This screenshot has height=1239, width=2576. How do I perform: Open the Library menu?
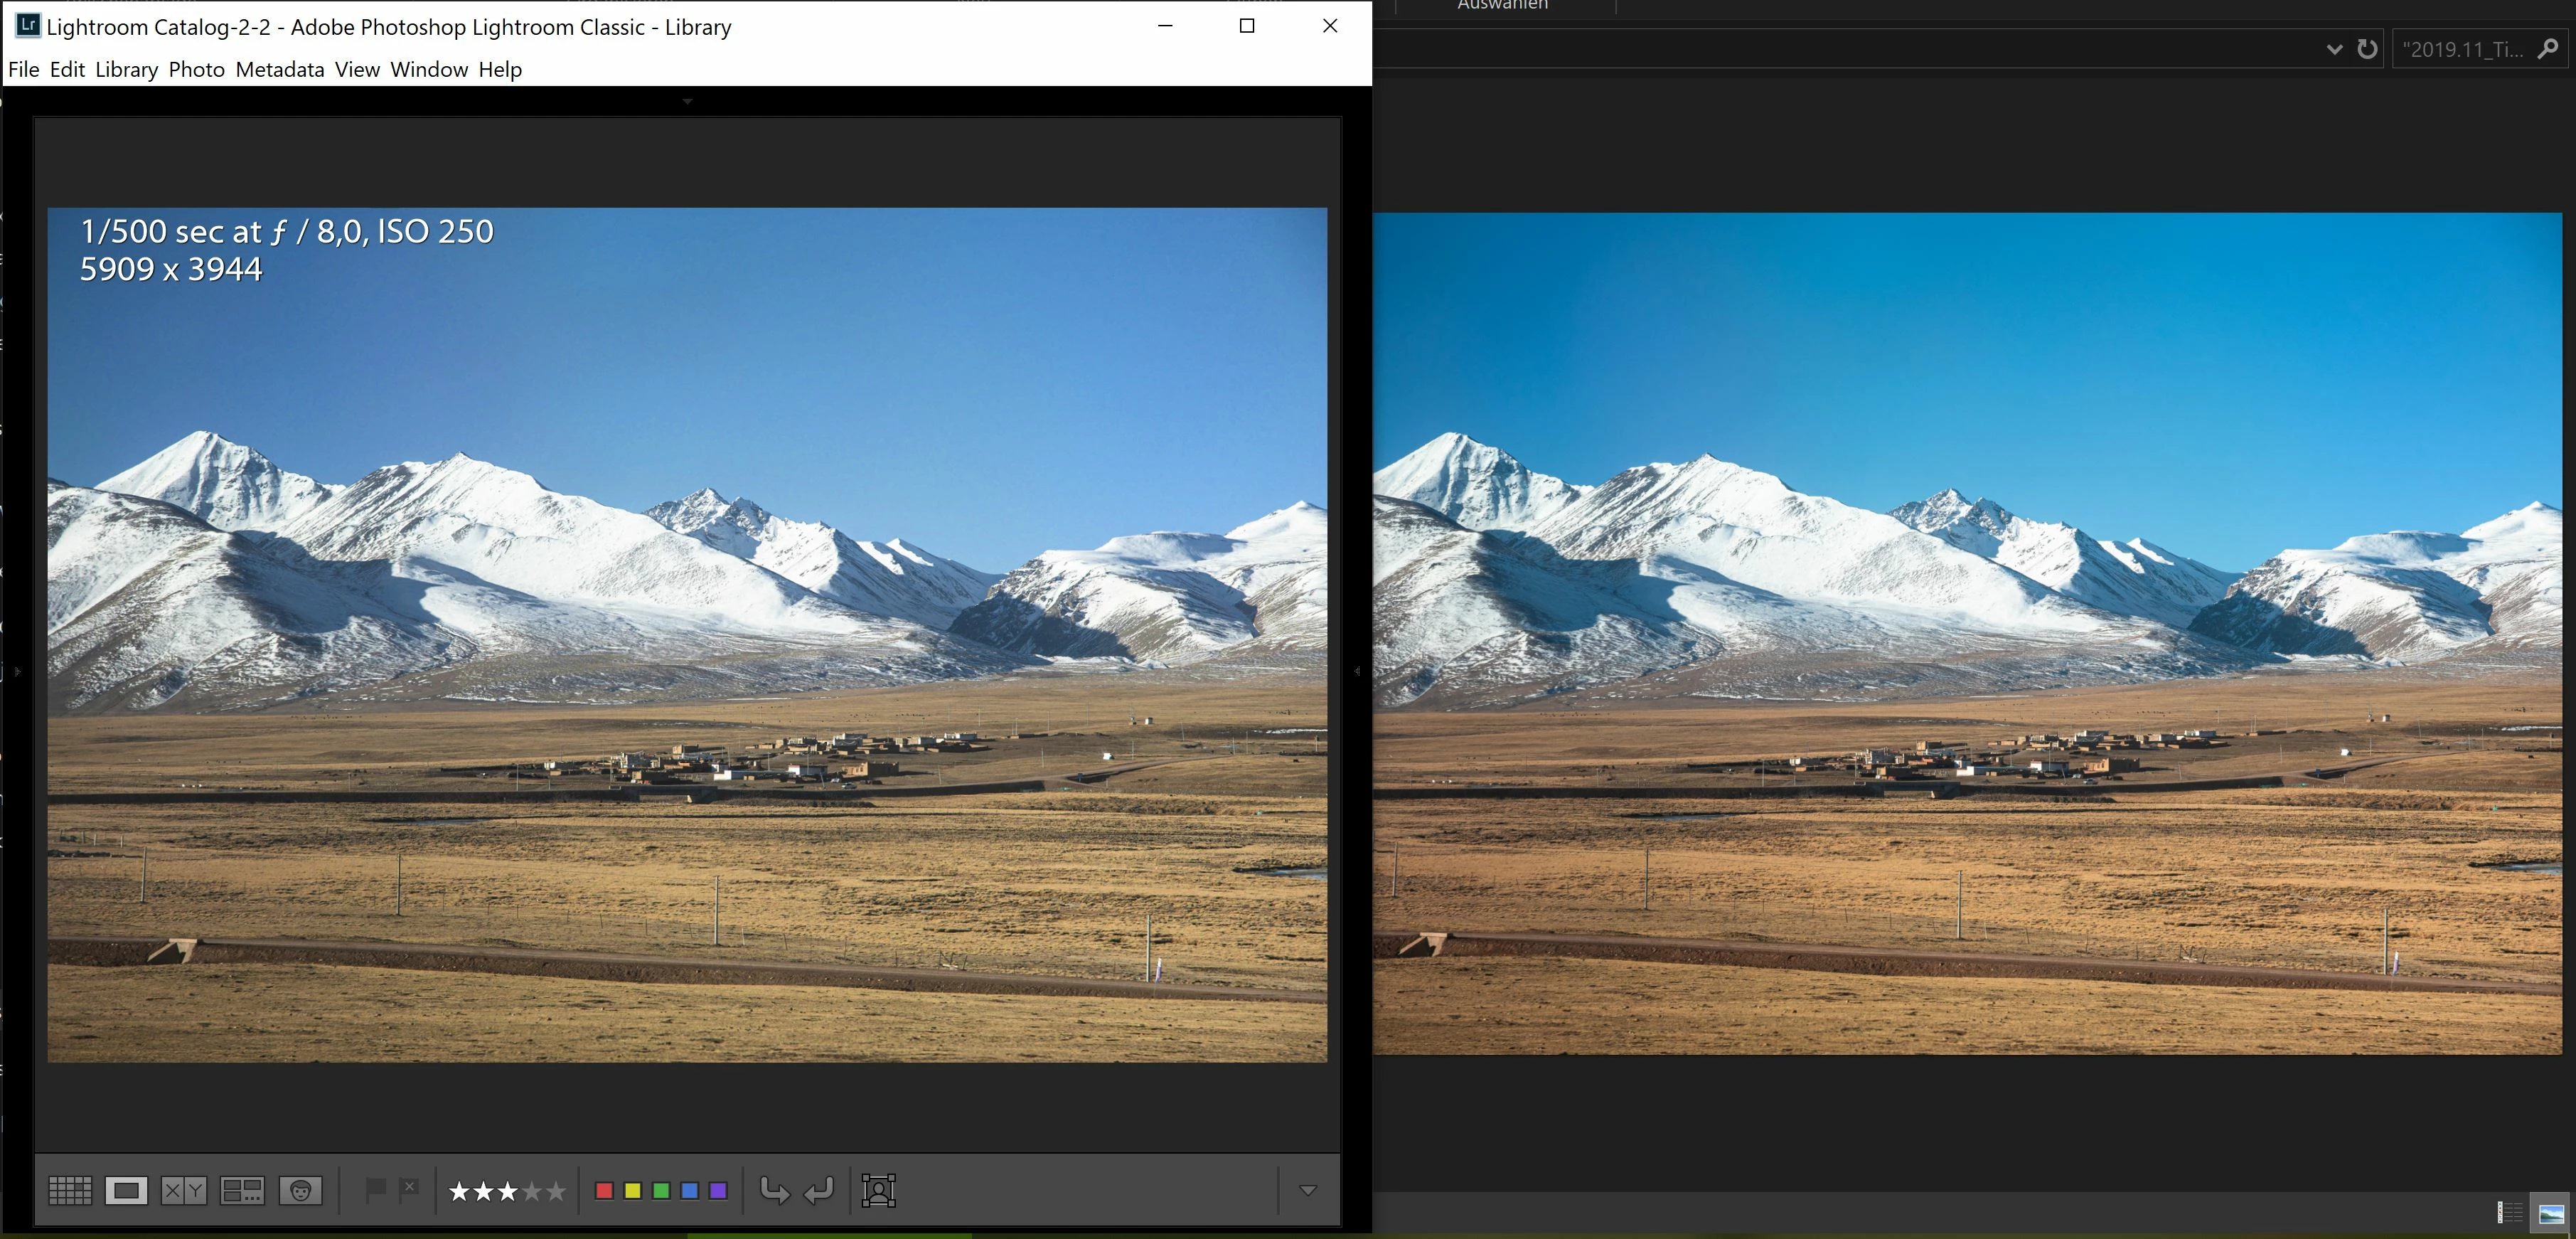pyautogui.click(x=126, y=69)
